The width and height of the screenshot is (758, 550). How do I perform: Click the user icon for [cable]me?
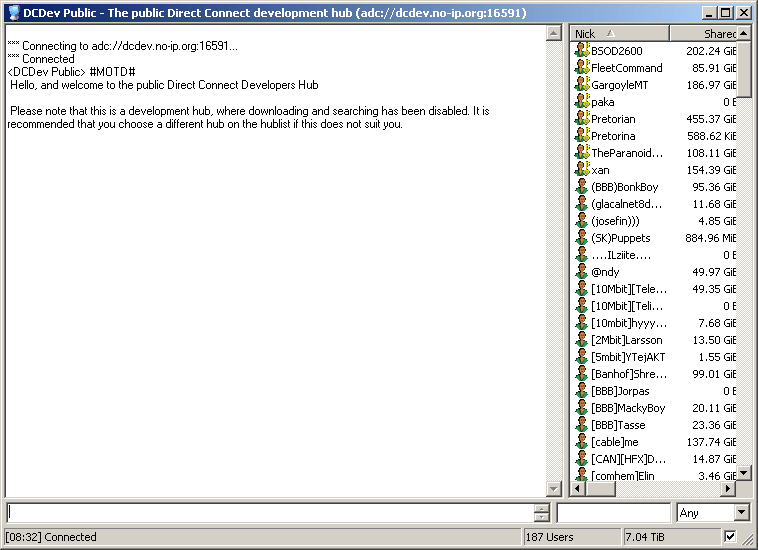click(582, 441)
